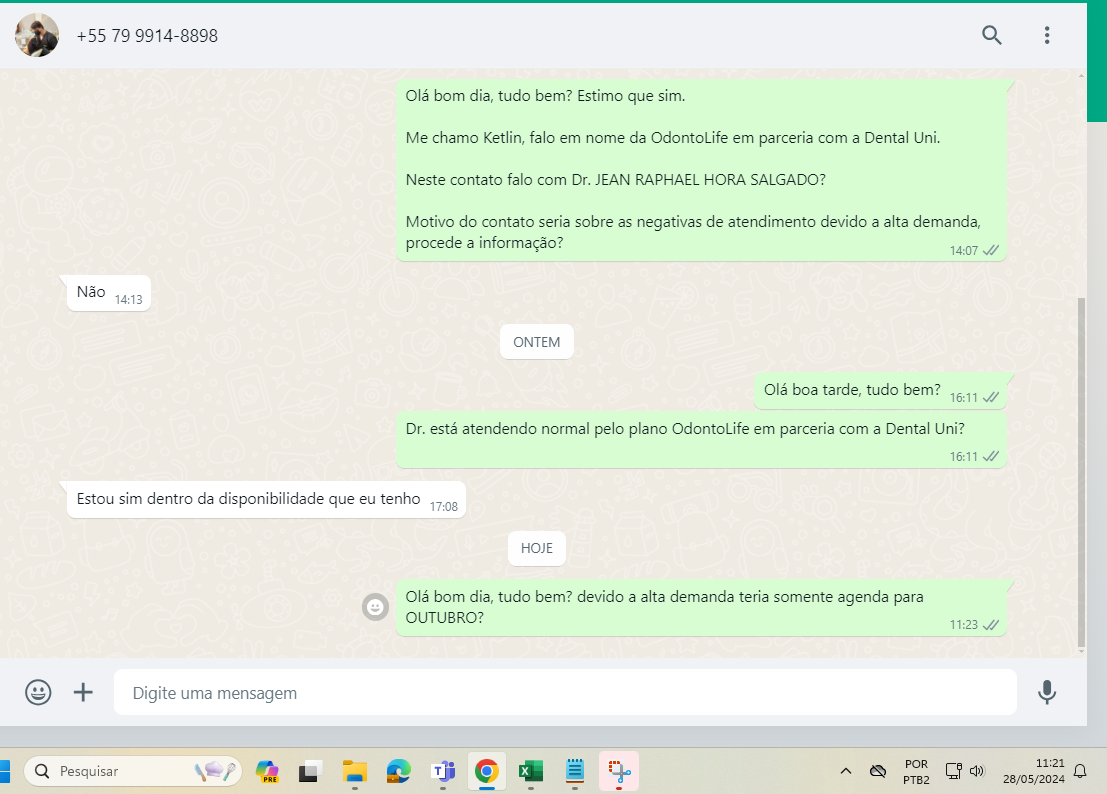This screenshot has height=794, width=1107.
Task: Open Notepad from taskbar
Action: (x=575, y=771)
